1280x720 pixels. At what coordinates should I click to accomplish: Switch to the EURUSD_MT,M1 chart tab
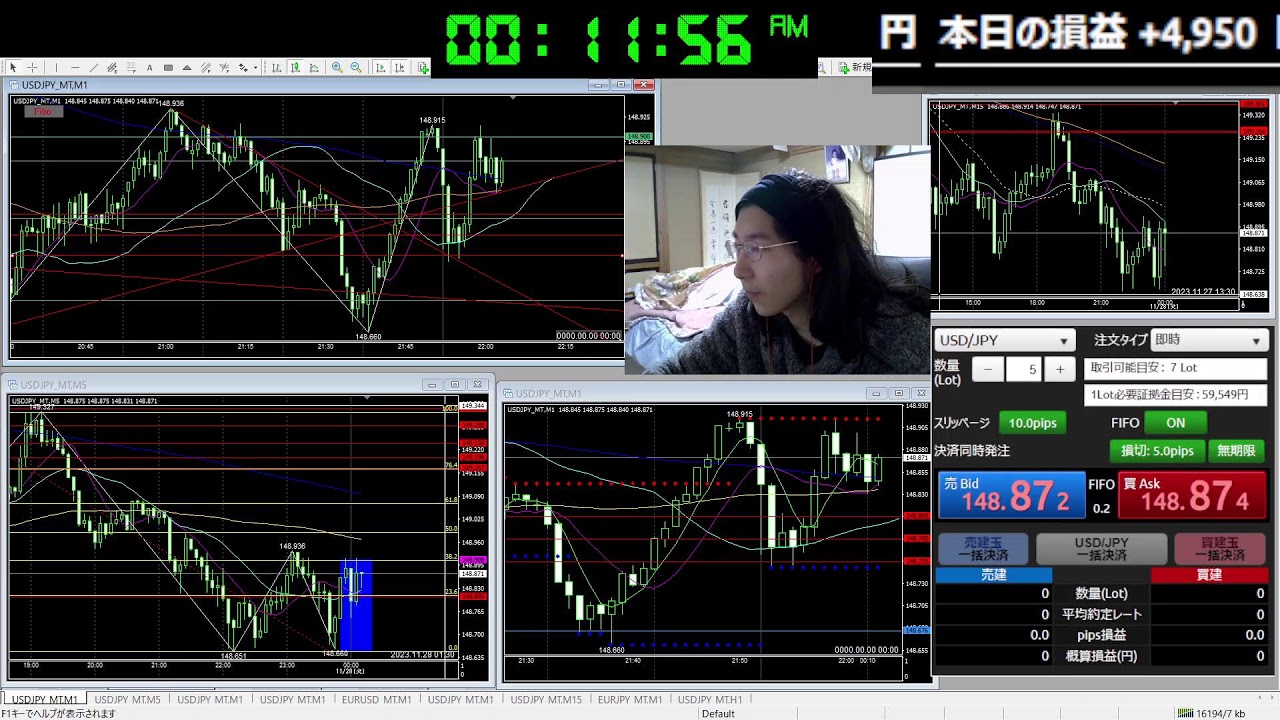[x=376, y=700]
